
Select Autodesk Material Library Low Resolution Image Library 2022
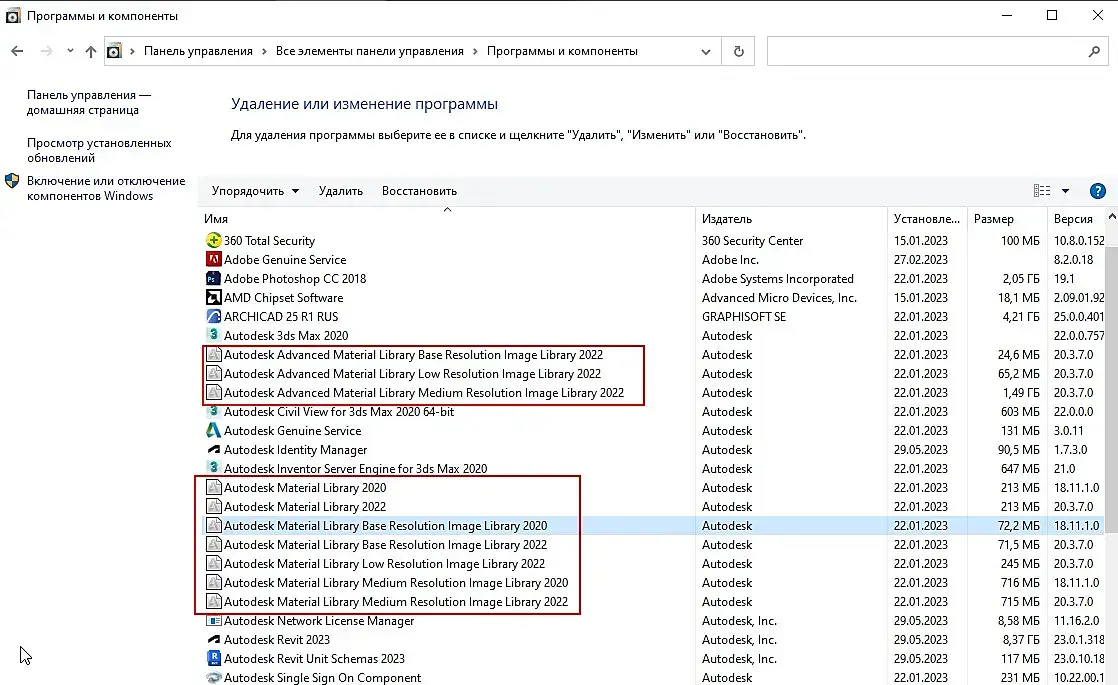[x=384, y=564]
